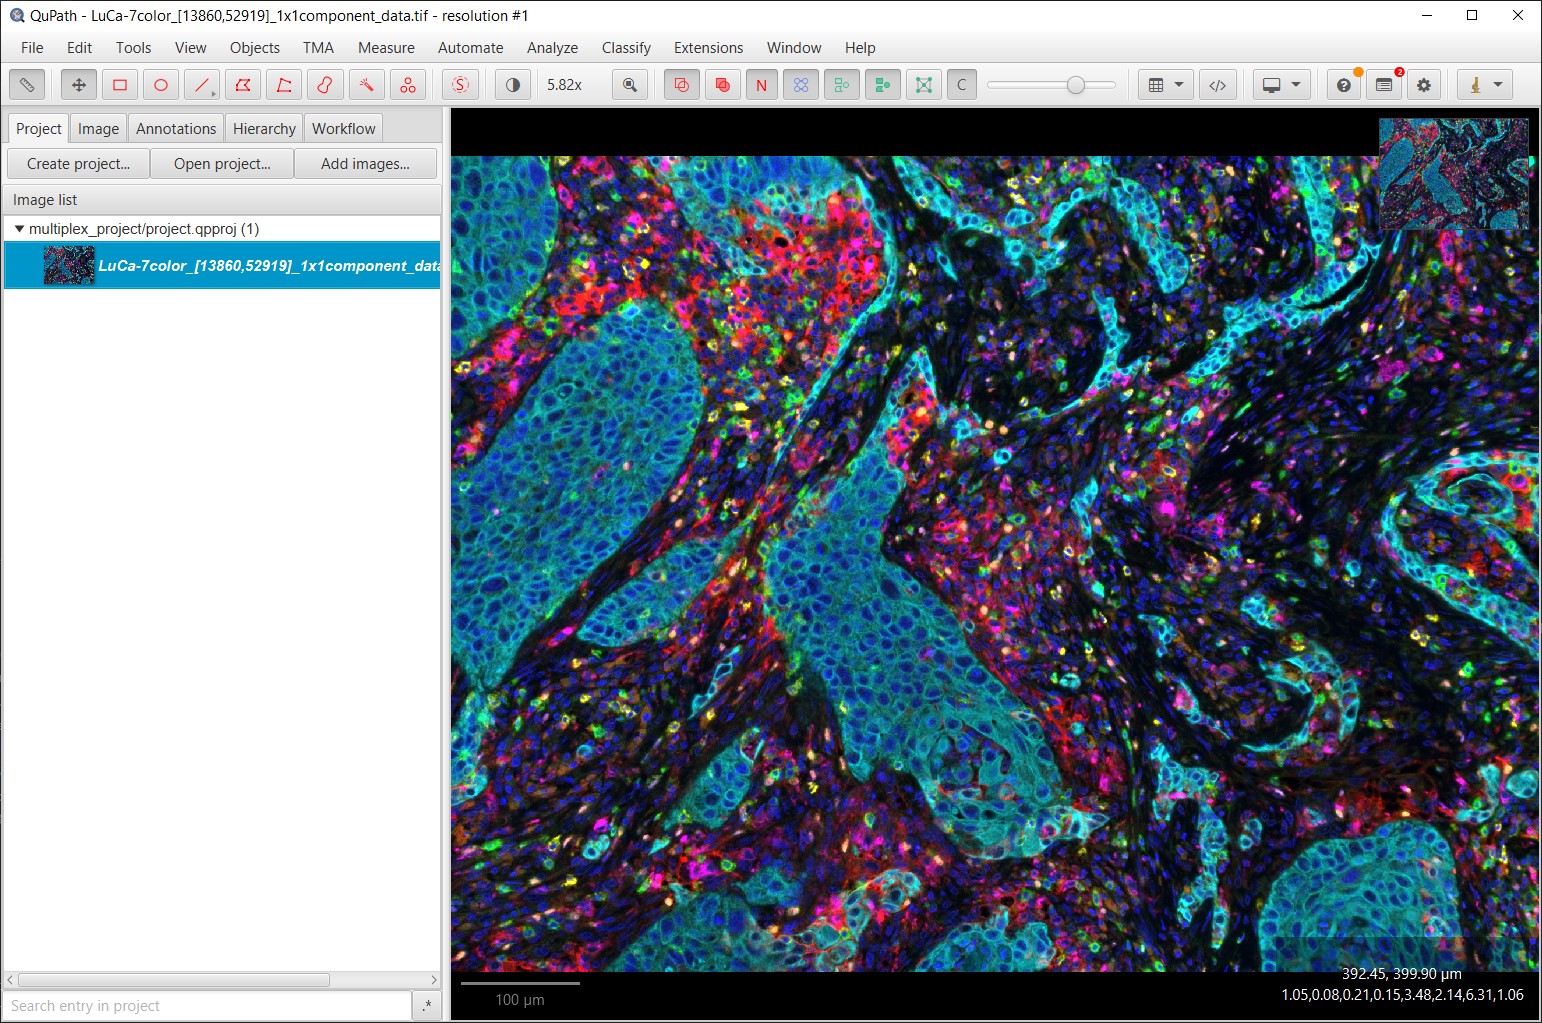Toggle fill annotations button
The width and height of the screenshot is (1542, 1023).
coord(722,85)
